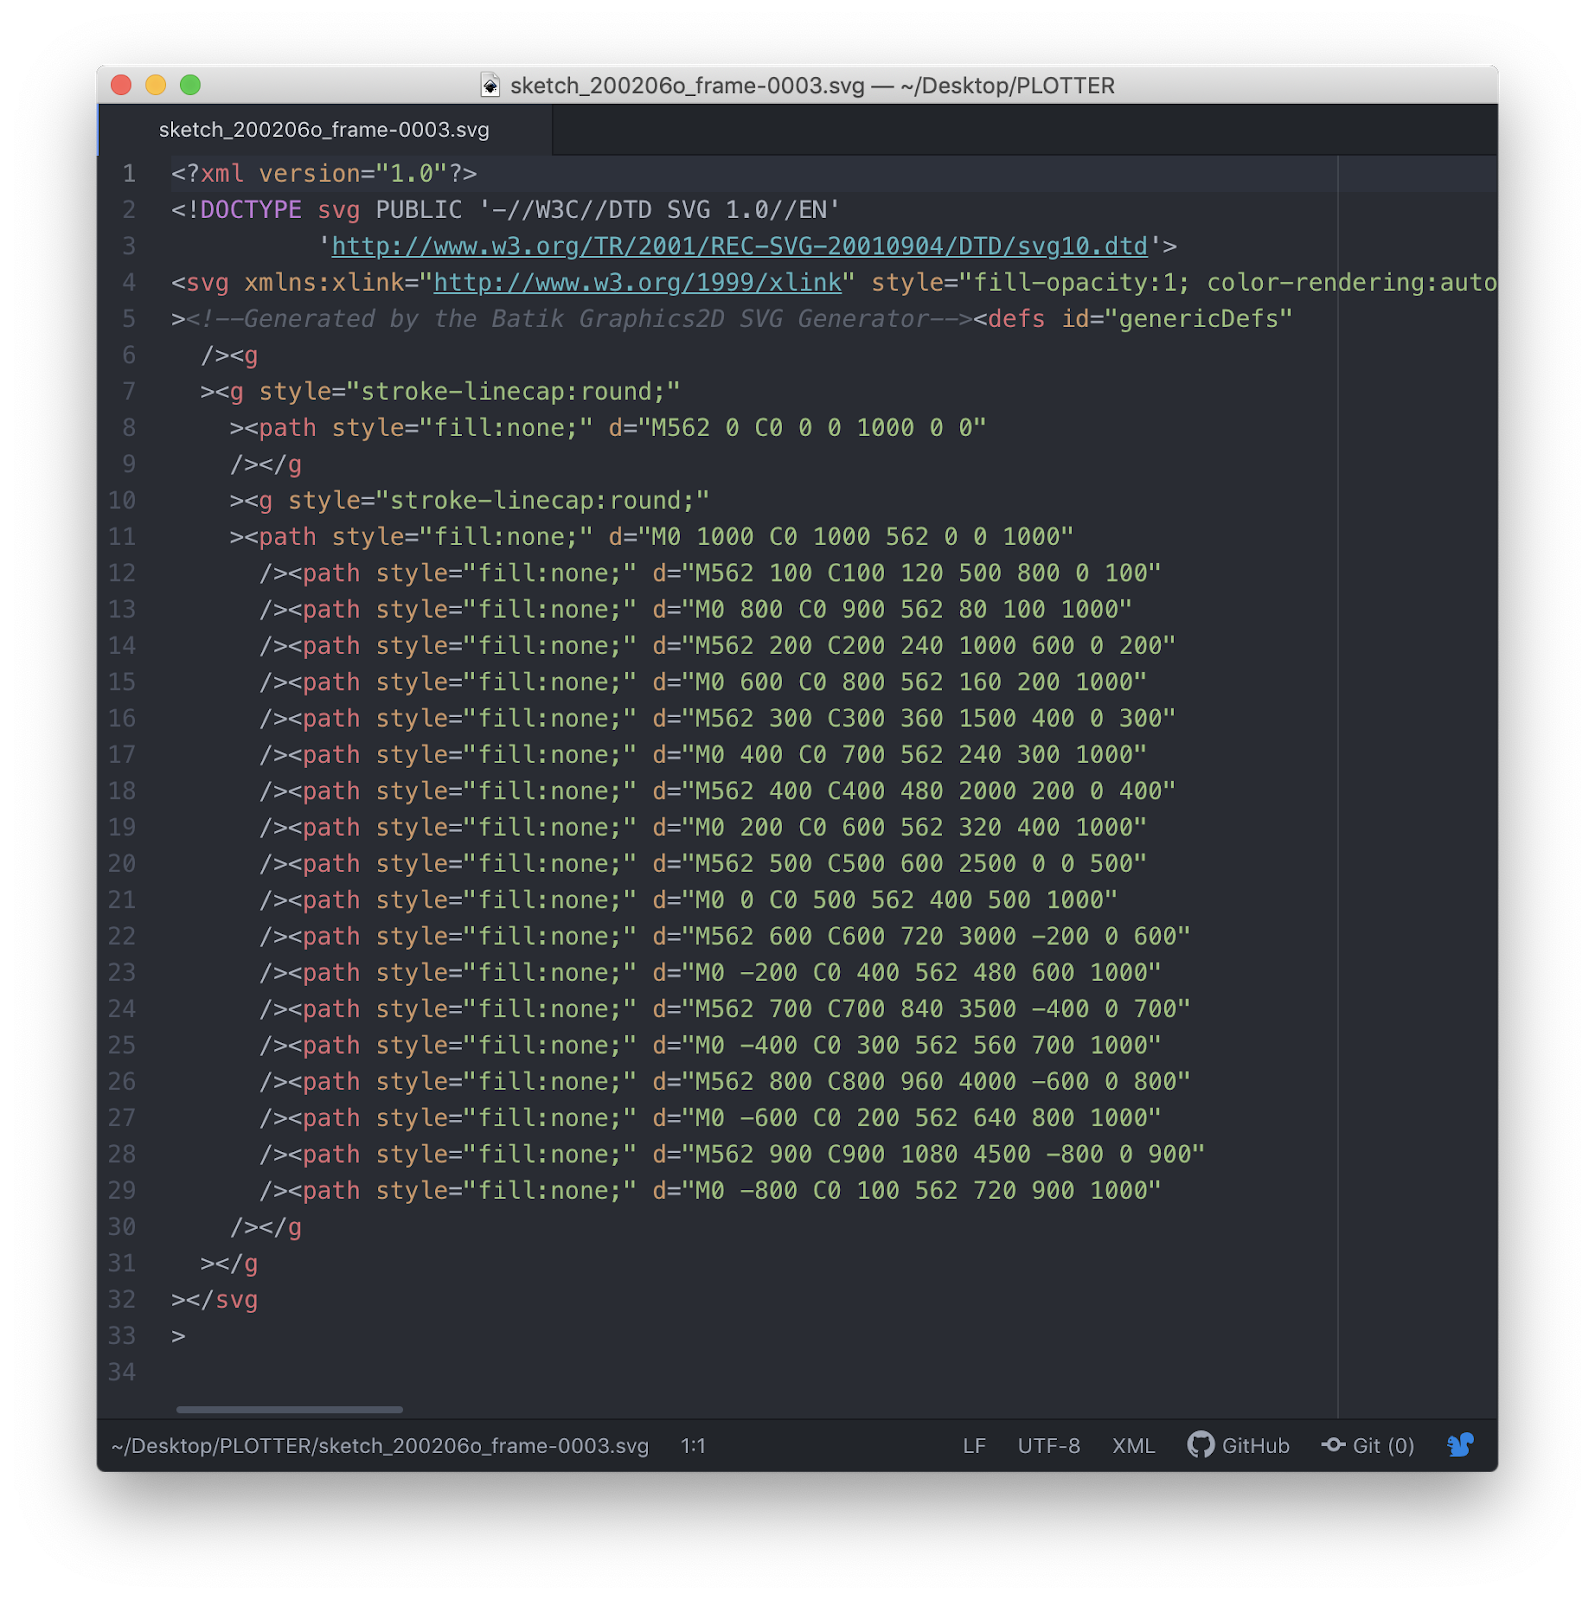Viewport: 1595px width, 1600px height.
Task: Change the UTF-8 file encoding
Action: click(x=1048, y=1446)
